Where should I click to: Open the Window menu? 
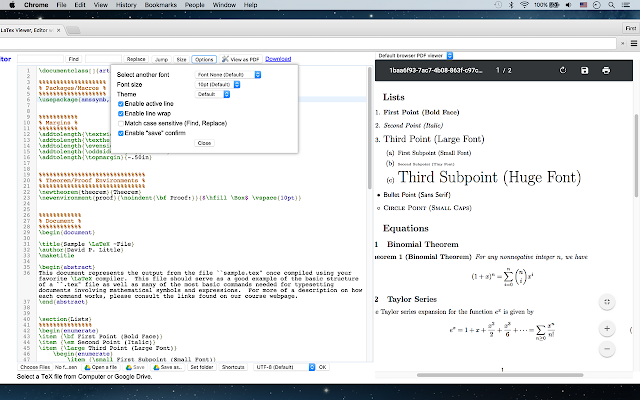224,5
